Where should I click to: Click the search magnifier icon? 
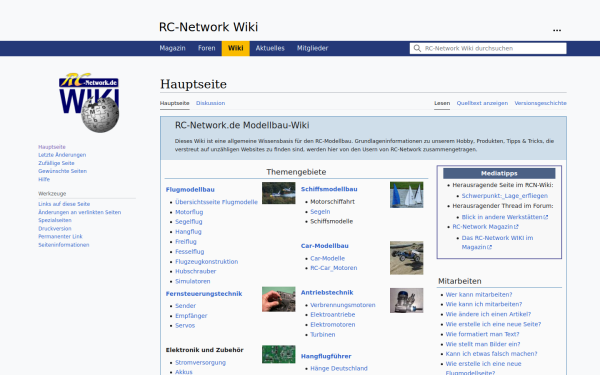[417, 48]
